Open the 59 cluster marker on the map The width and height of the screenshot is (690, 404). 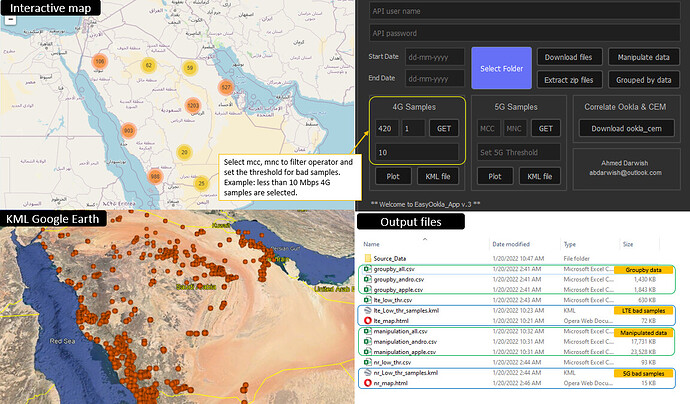190,68
